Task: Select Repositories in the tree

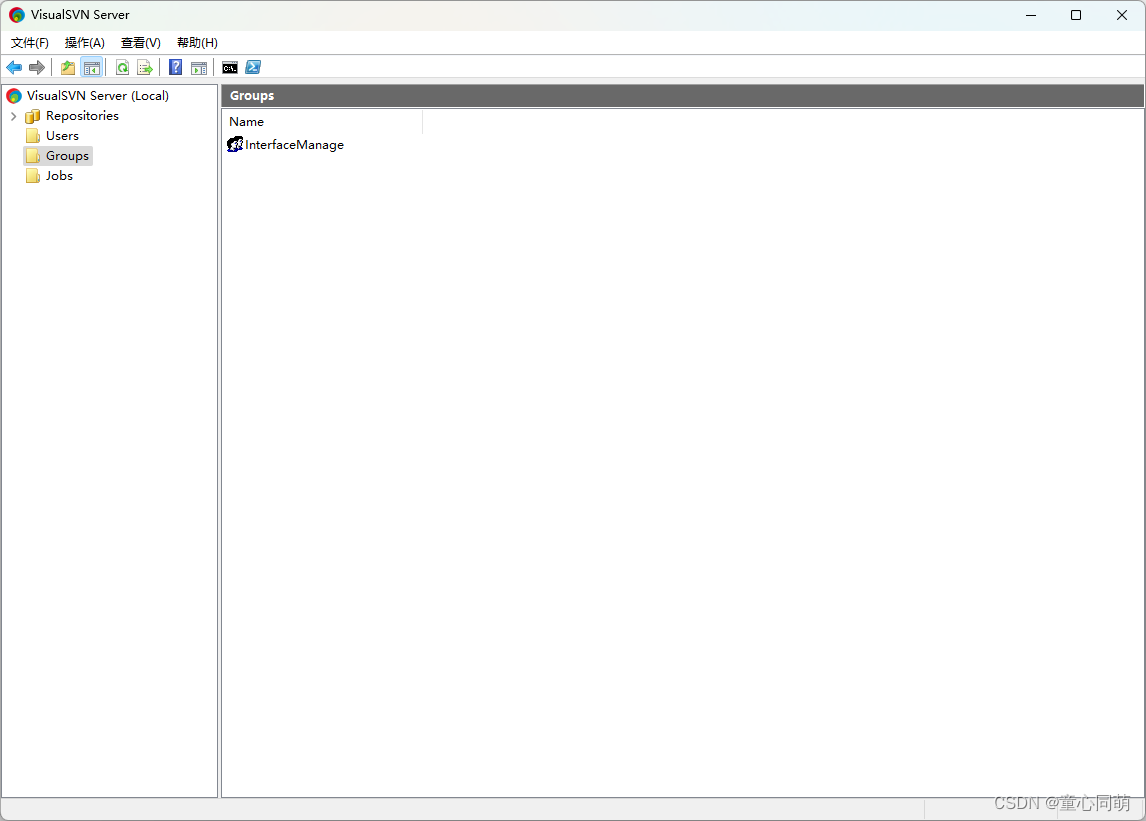Action: tap(82, 116)
